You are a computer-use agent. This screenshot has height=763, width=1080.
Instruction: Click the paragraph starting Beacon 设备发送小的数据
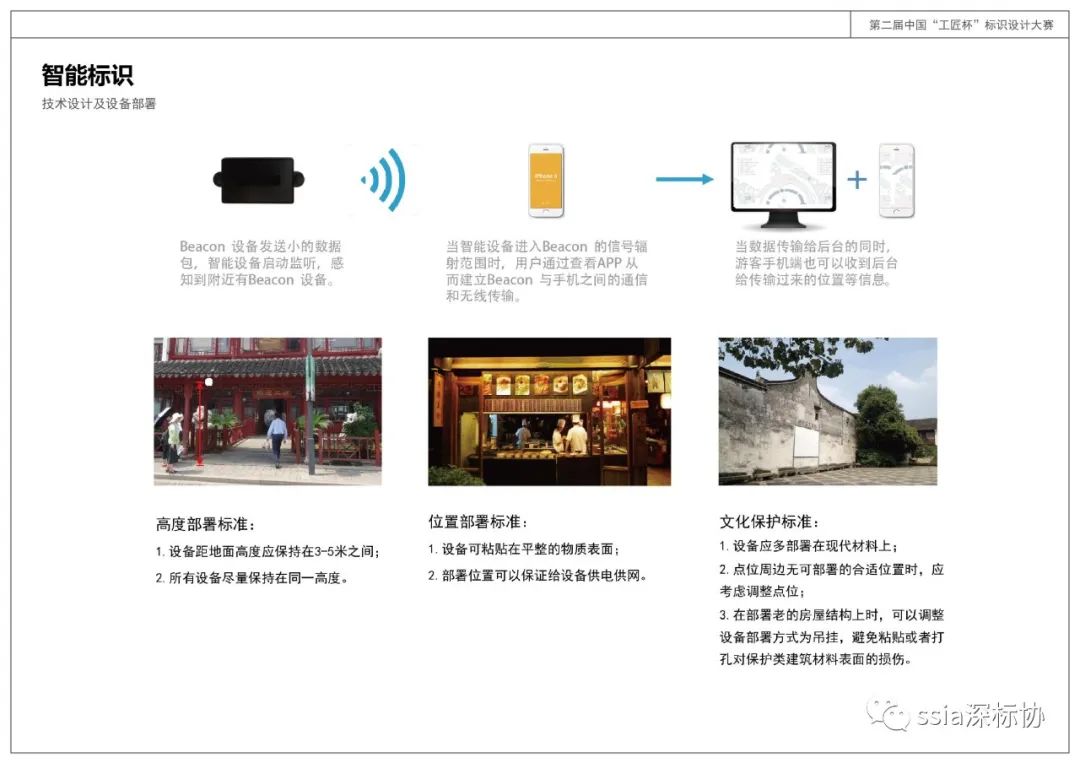coord(262,263)
